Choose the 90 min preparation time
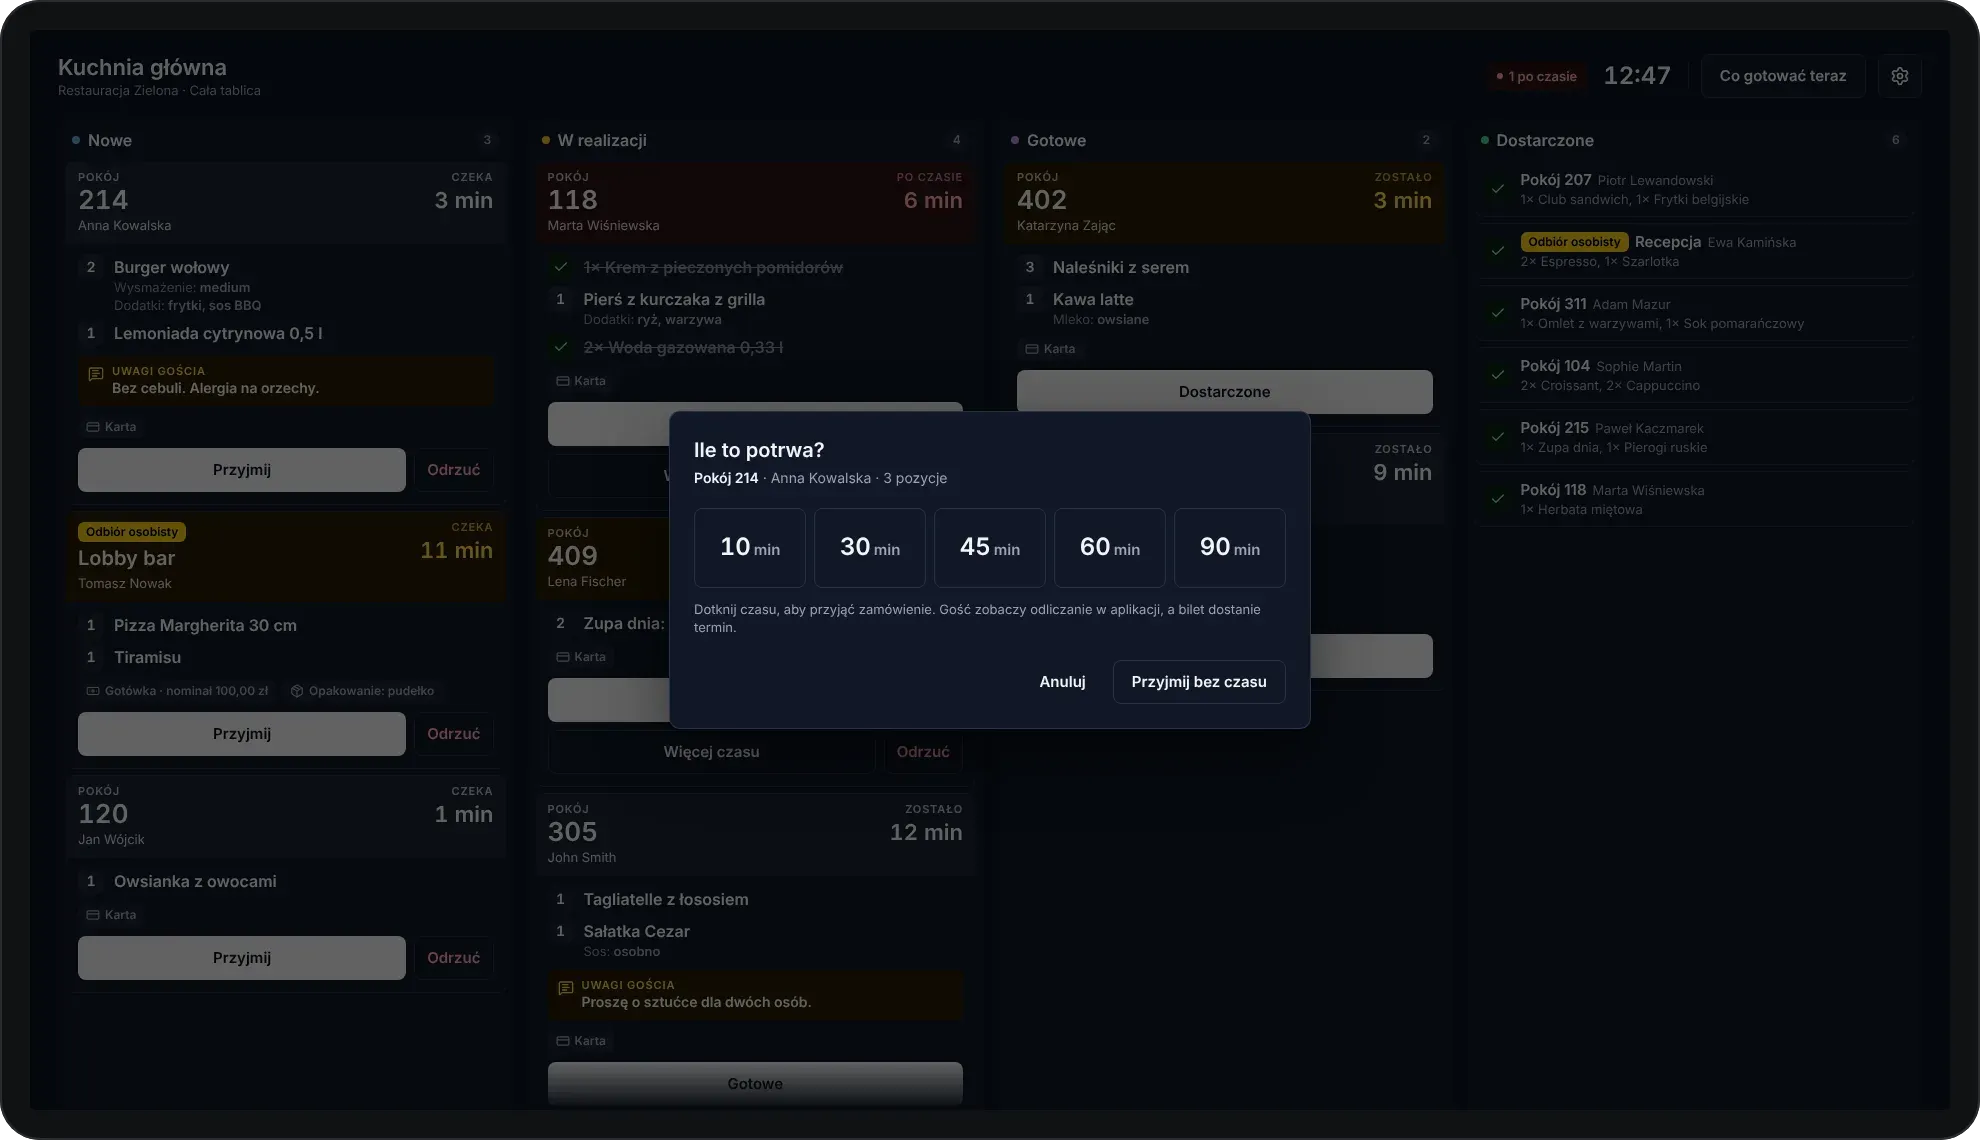The height and width of the screenshot is (1140, 1980). (1230, 548)
